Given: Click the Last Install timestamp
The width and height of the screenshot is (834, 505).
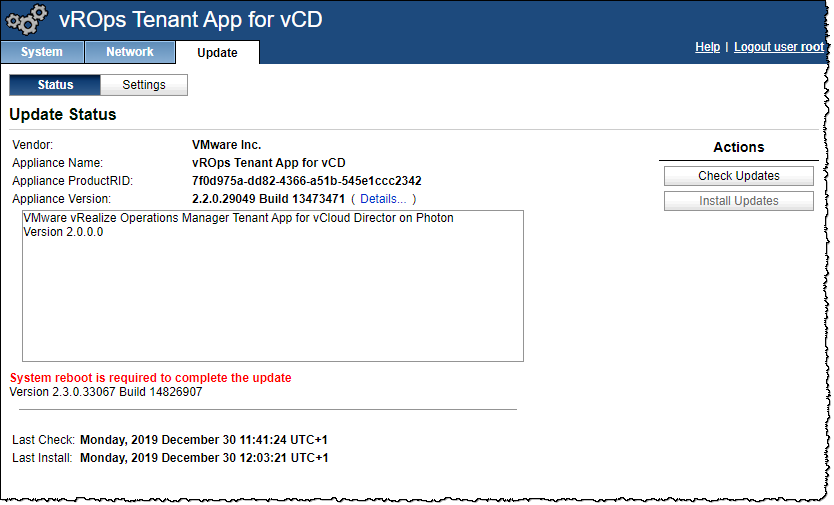Looking at the screenshot, I should click(x=204, y=458).
